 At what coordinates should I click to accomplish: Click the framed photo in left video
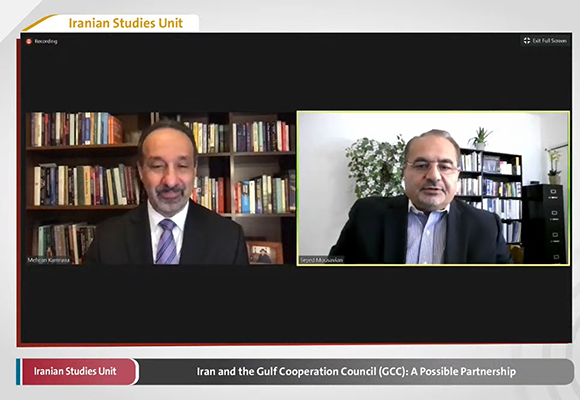(x=264, y=253)
